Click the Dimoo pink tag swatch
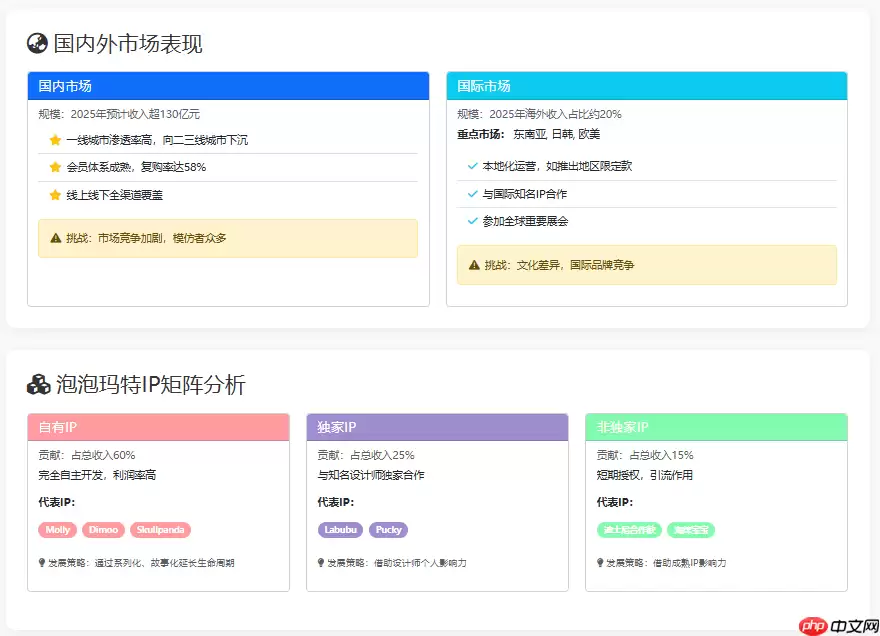 [x=103, y=530]
